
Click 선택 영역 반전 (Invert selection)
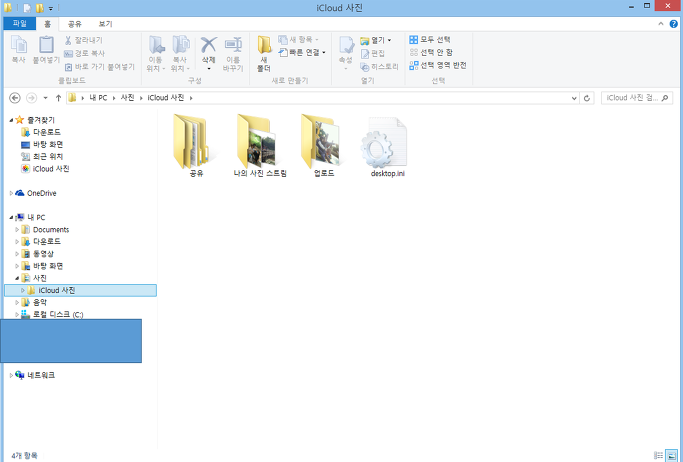click(438, 65)
